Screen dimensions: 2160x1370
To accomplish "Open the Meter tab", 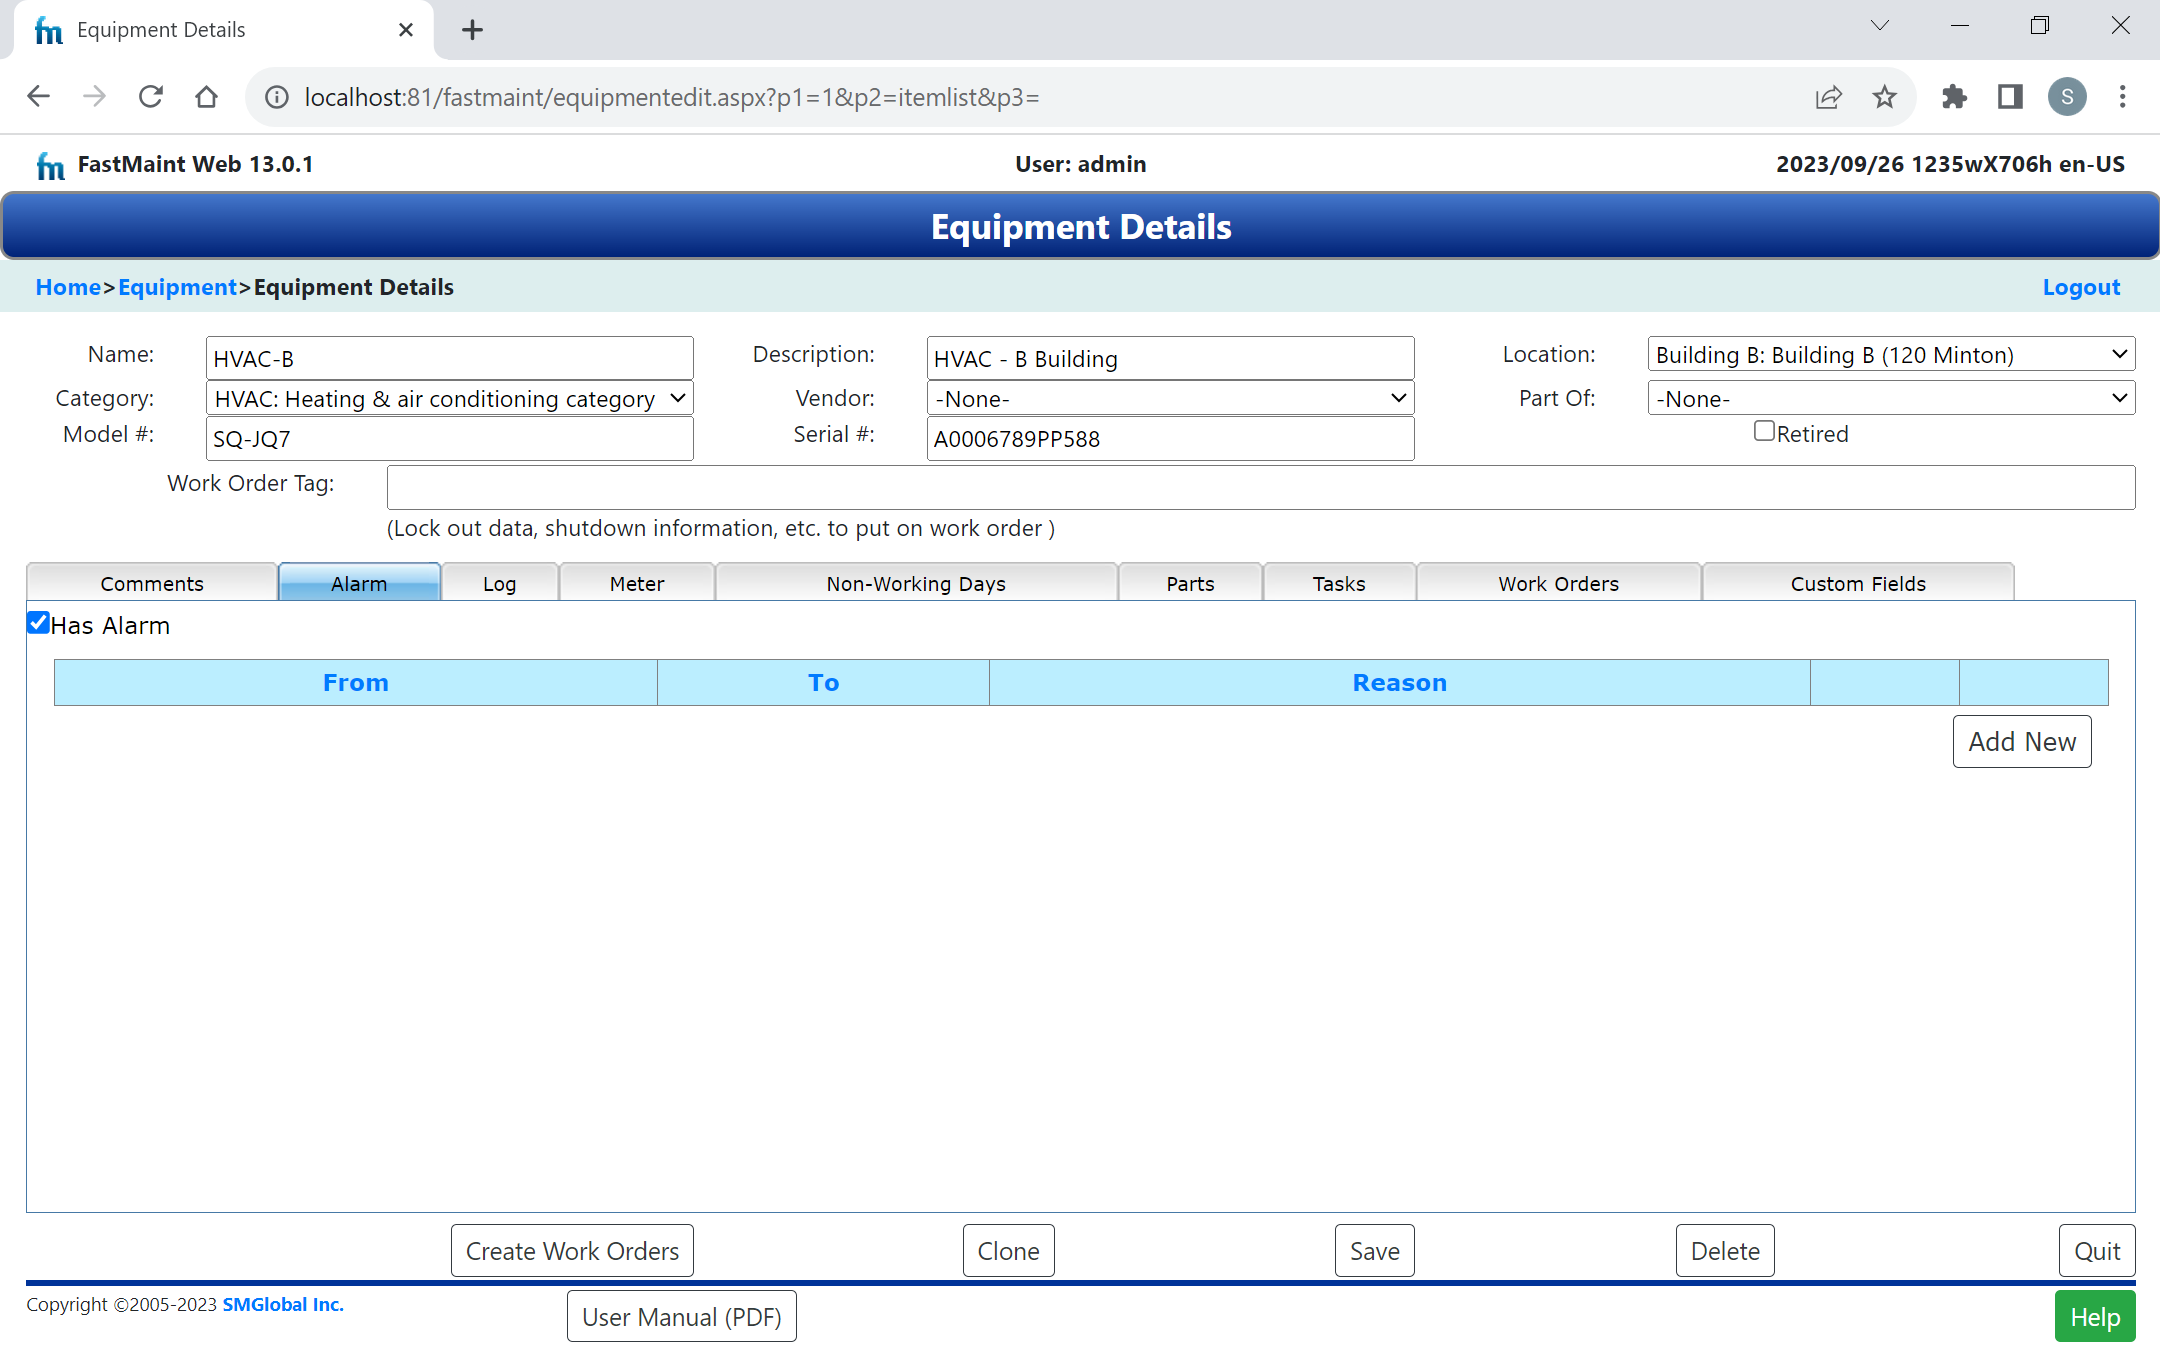I will point(637,583).
